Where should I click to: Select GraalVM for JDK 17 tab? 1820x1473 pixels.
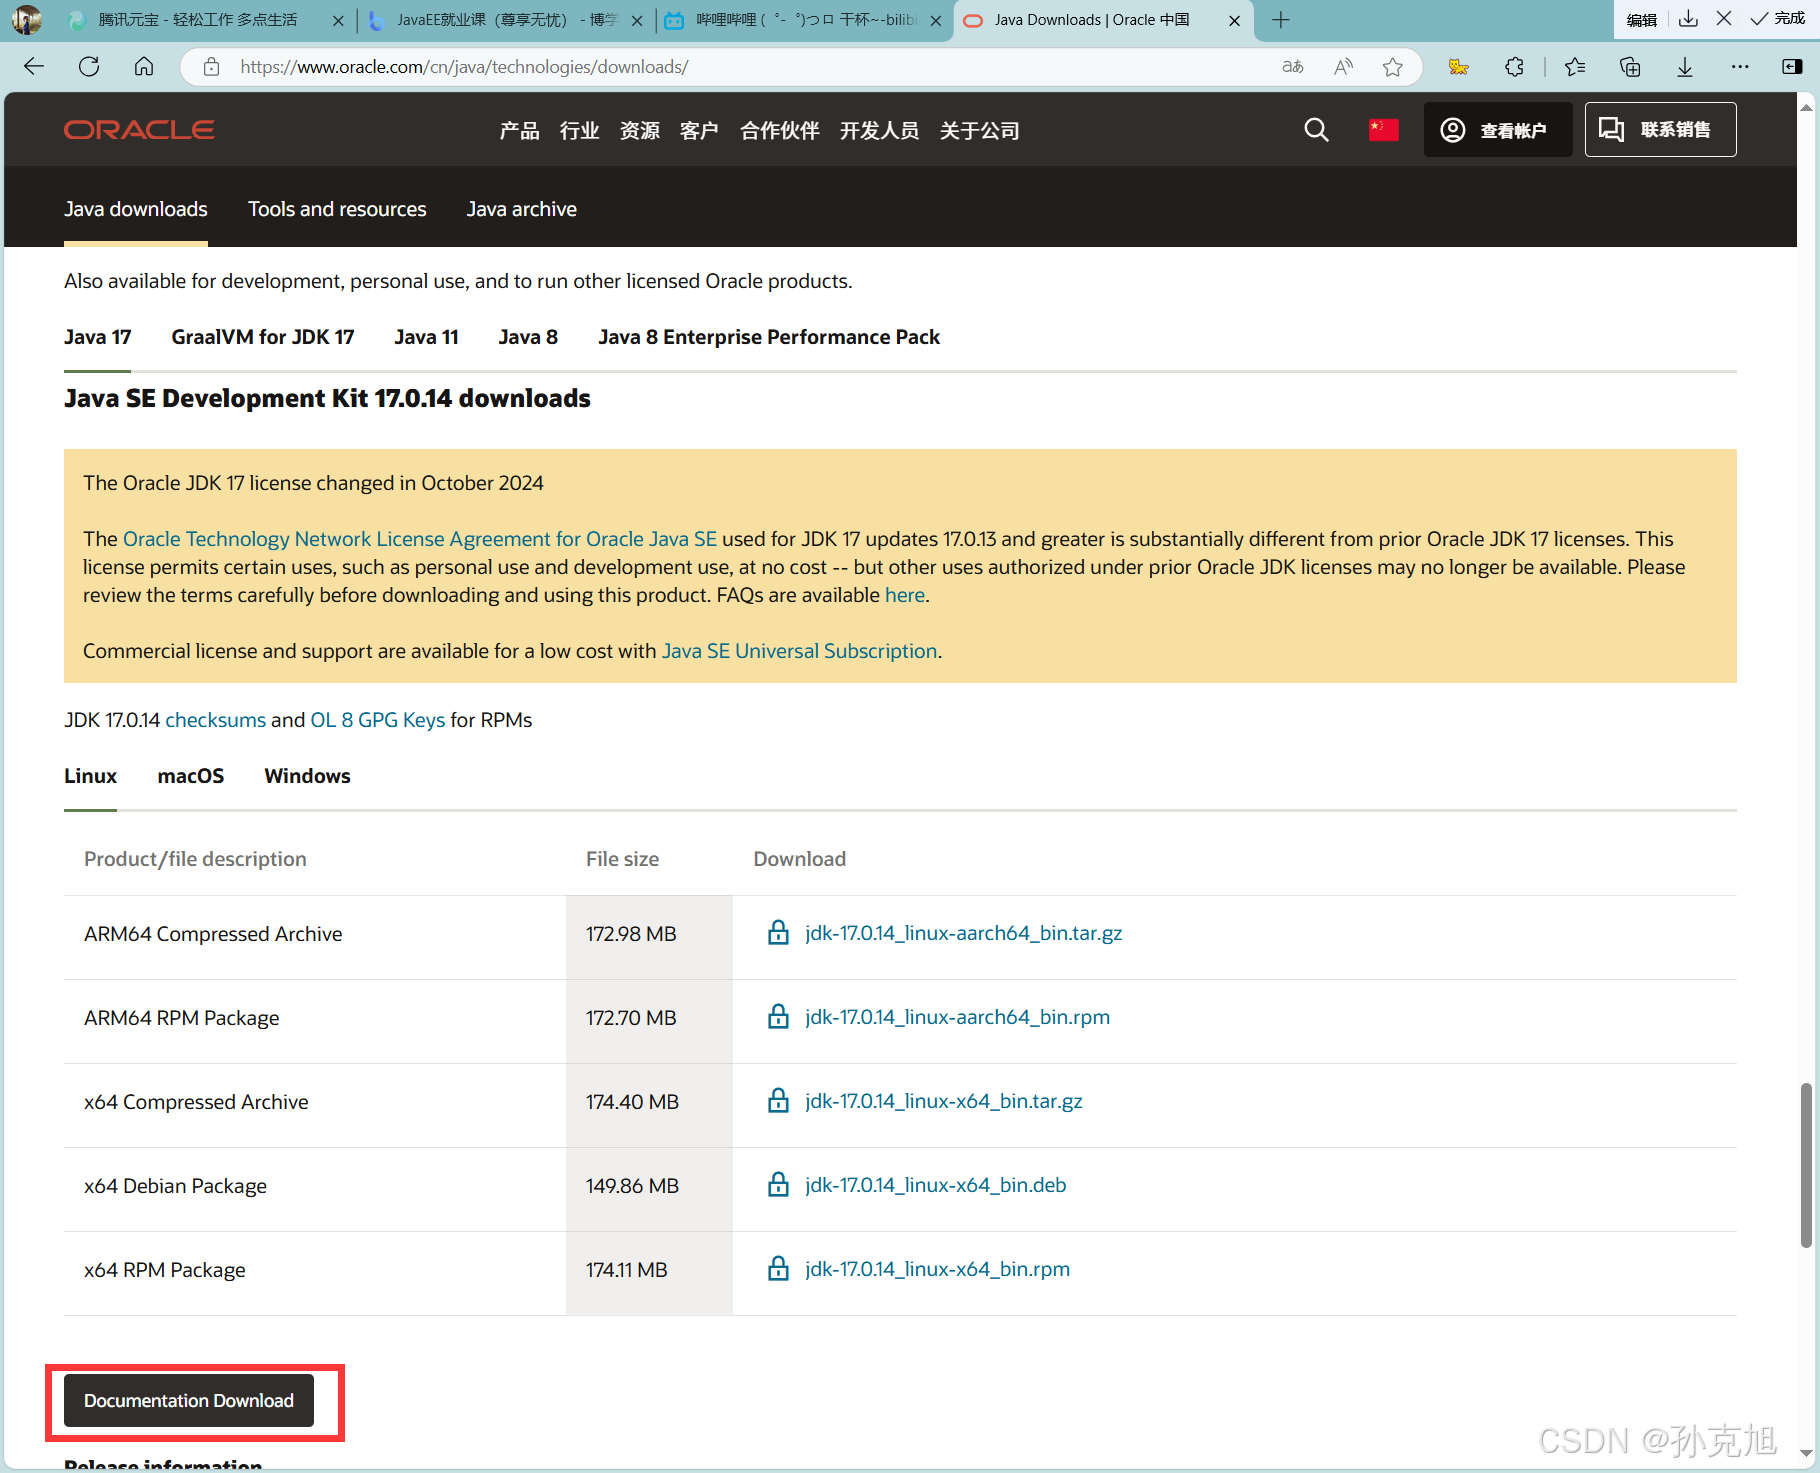pyautogui.click(x=262, y=337)
